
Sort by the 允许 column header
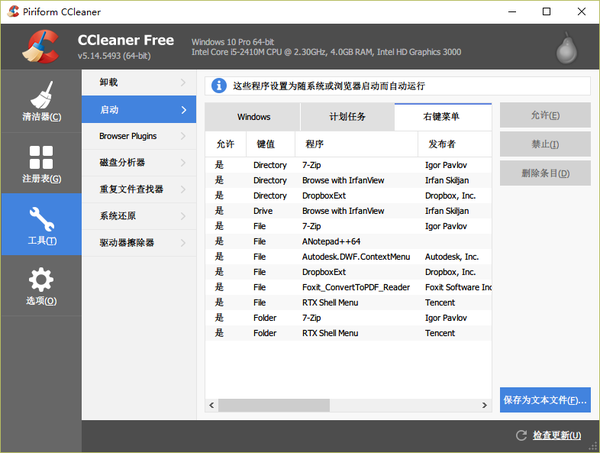(x=225, y=144)
